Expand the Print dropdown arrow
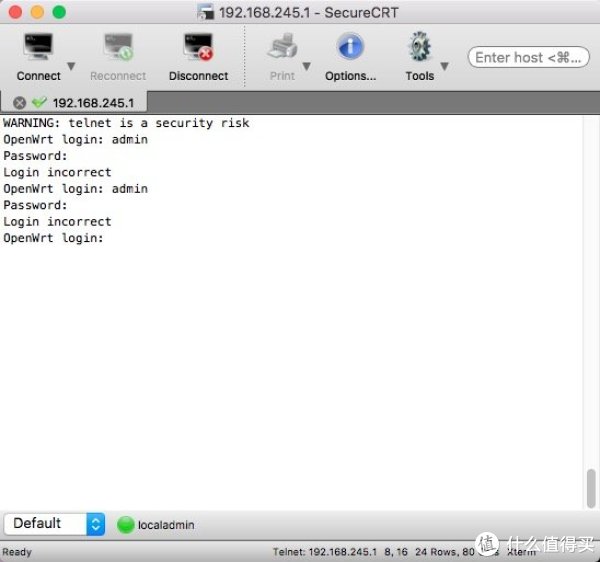The height and width of the screenshot is (562, 600). pyautogui.click(x=306, y=67)
